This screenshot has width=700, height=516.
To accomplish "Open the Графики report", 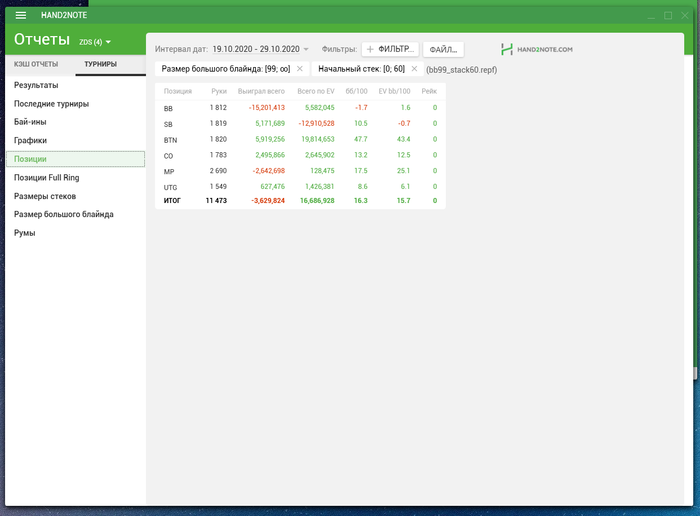I will point(75,140).
